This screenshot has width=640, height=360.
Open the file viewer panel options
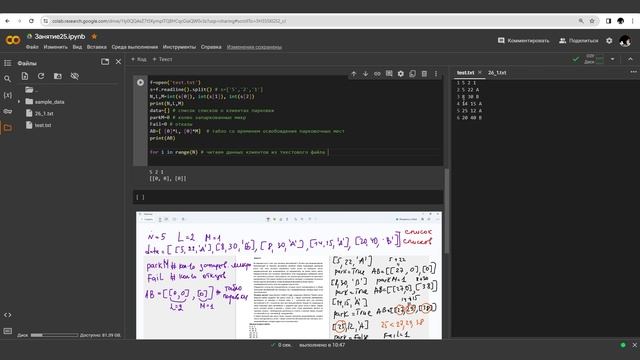[633, 72]
